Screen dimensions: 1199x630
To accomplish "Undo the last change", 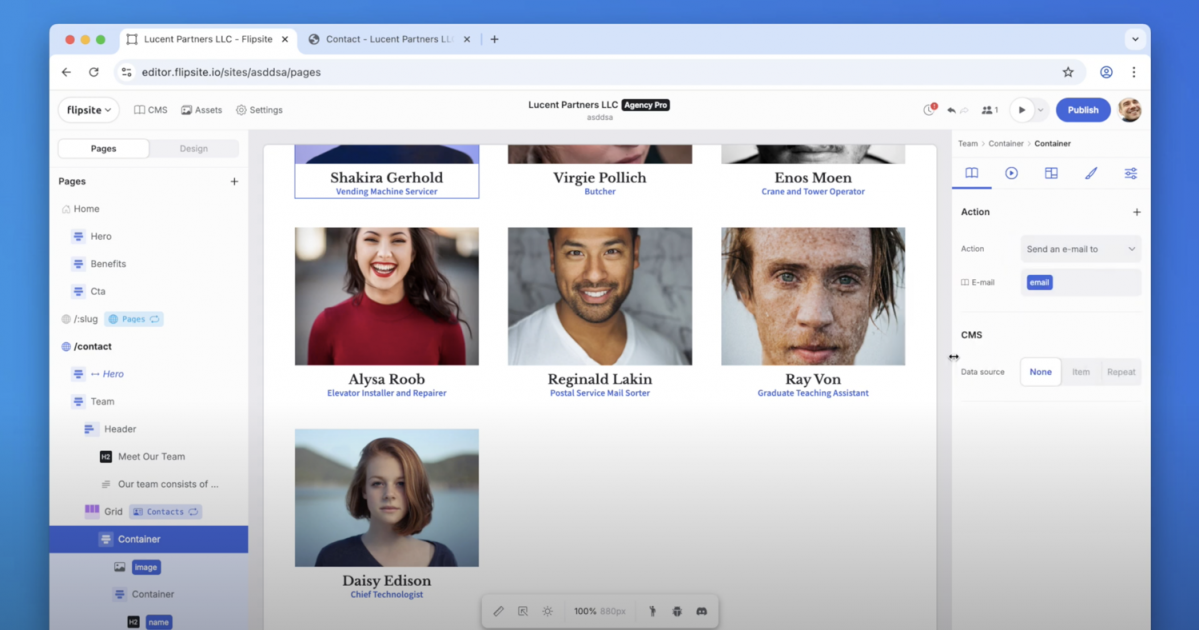I will click(951, 110).
